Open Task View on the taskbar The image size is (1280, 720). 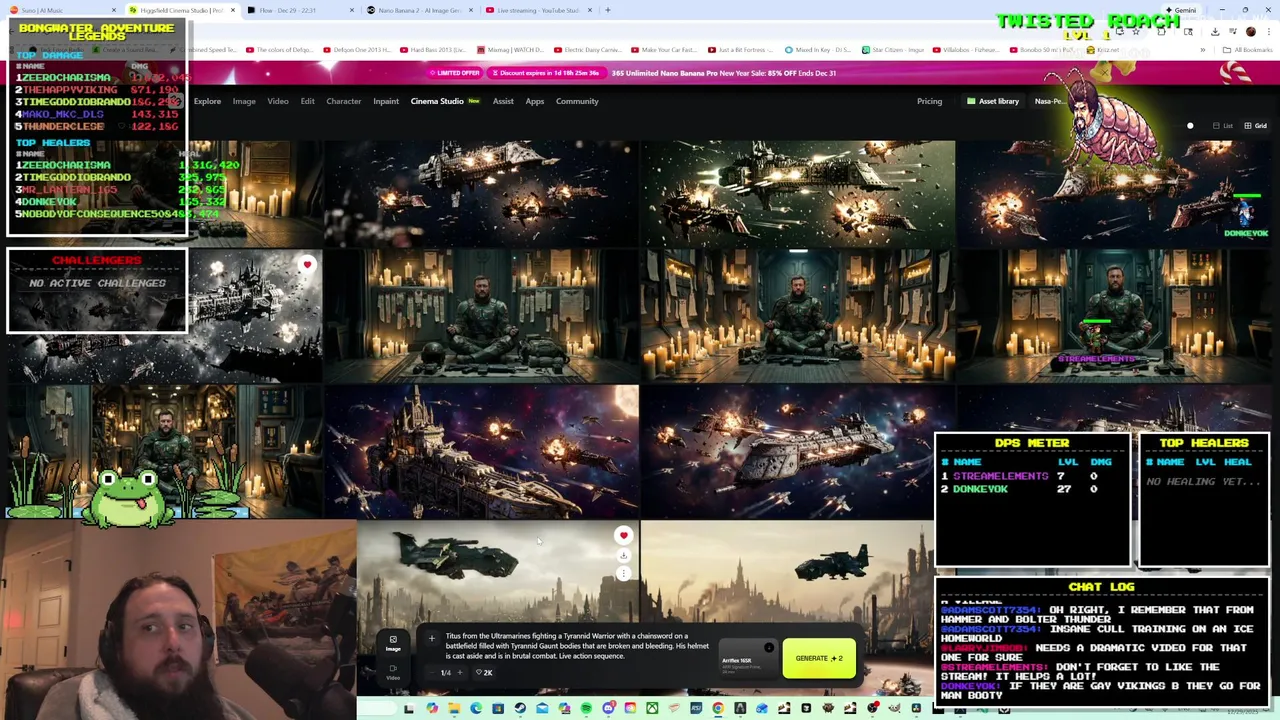[408, 709]
